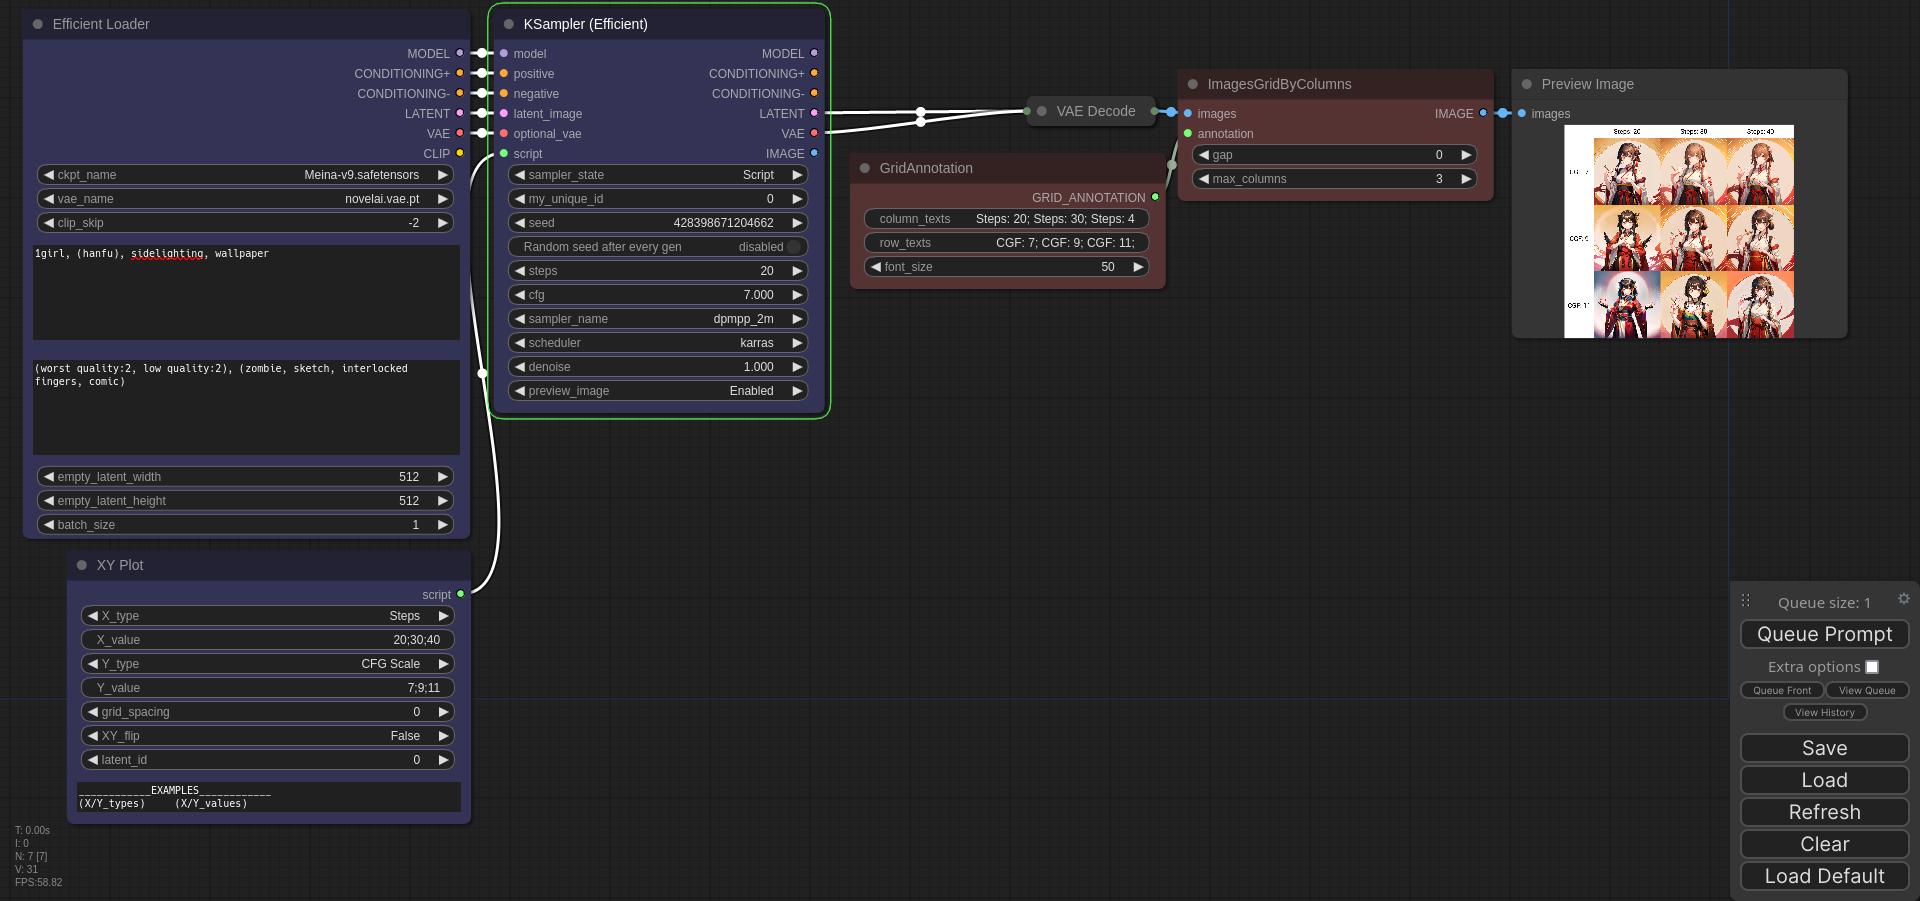Viewport: 1920px width, 901px height.
Task: Click X_value 20;30;40 field
Action: (267, 640)
